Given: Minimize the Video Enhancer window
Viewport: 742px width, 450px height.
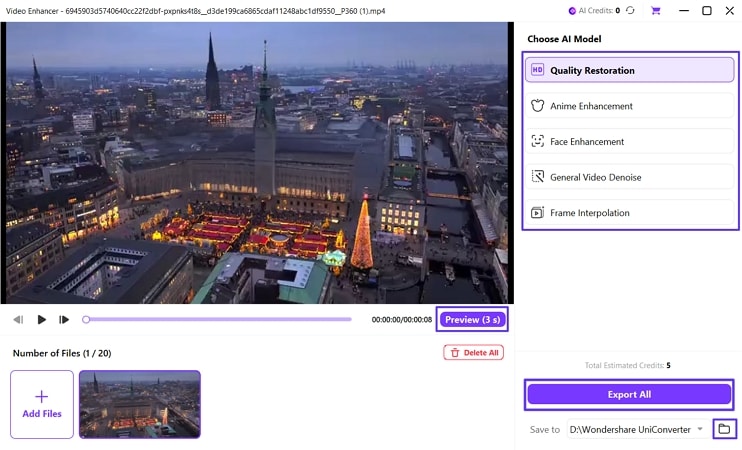Looking at the screenshot, I should pos(684,10).
